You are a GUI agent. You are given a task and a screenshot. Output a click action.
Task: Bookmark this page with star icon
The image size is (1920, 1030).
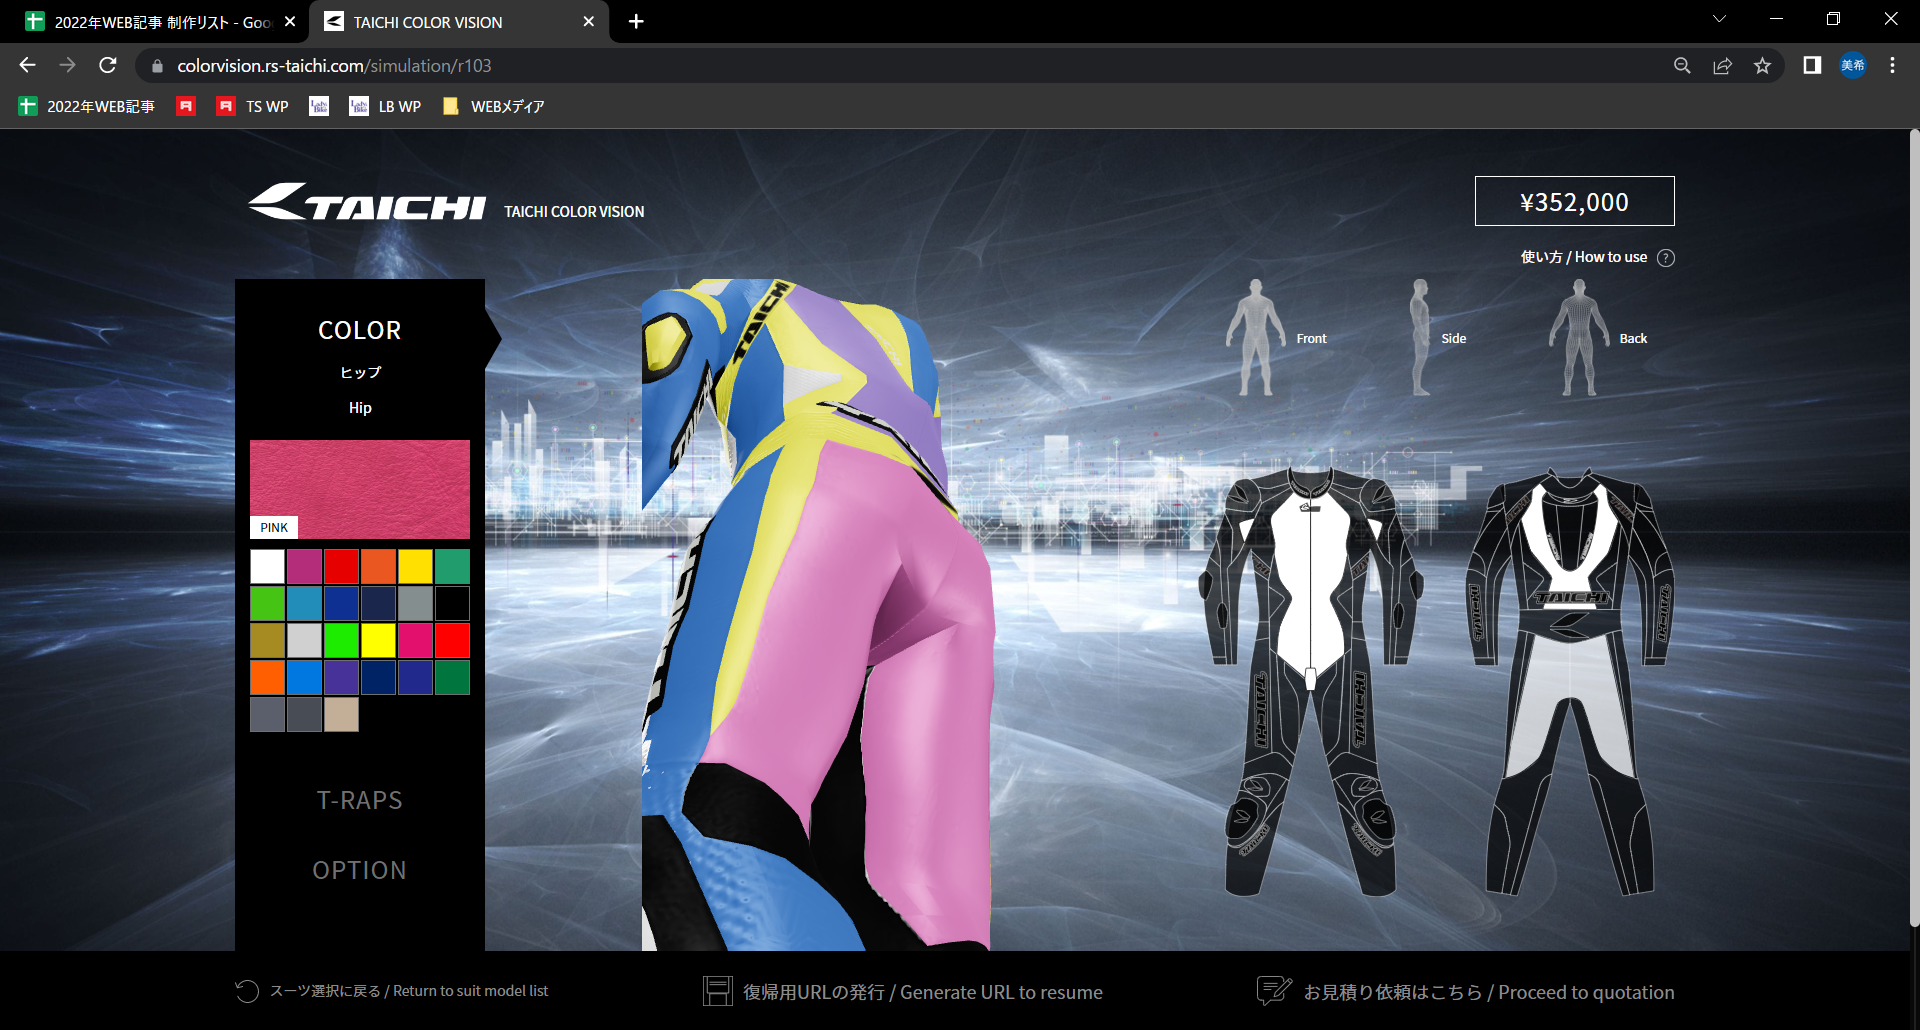tap(1762, 65)
